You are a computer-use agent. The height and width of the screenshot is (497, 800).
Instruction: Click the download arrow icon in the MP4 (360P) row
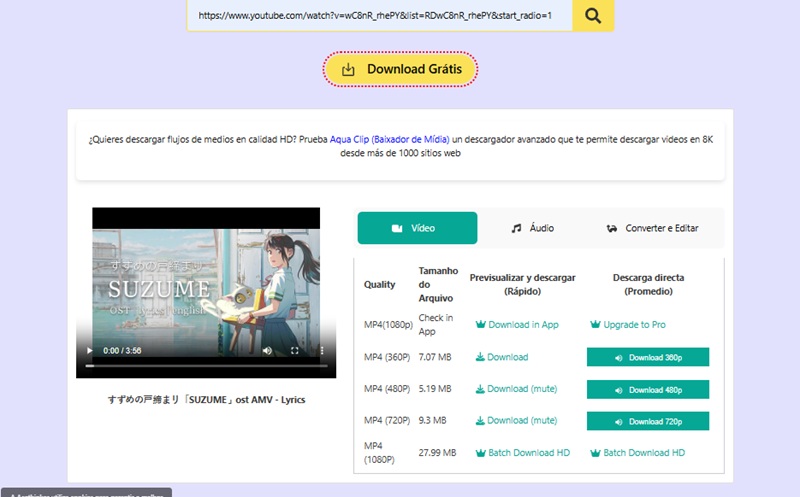tap(480, 357)
